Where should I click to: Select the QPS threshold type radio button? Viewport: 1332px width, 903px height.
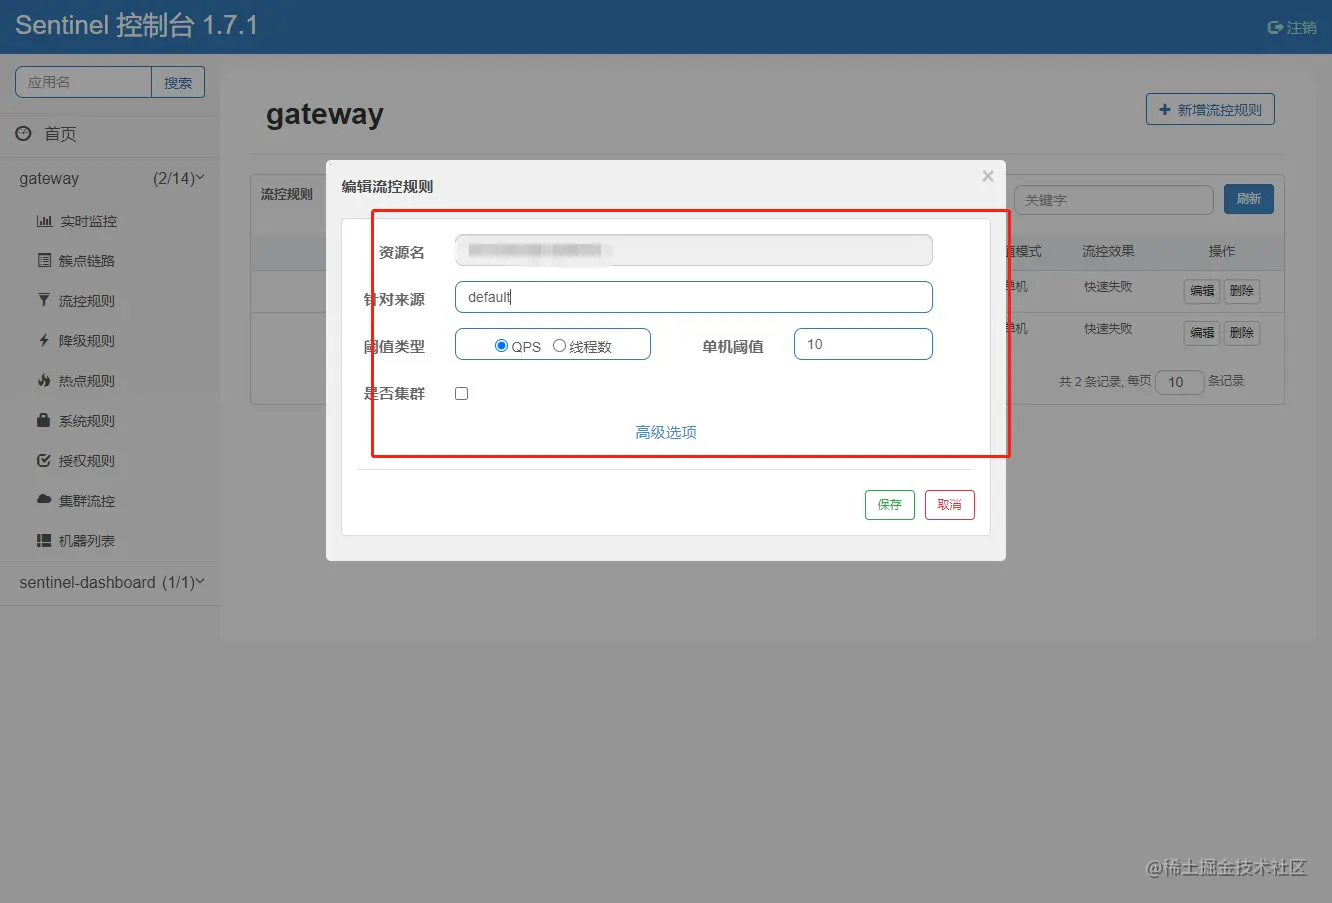(x=501, y=344)
